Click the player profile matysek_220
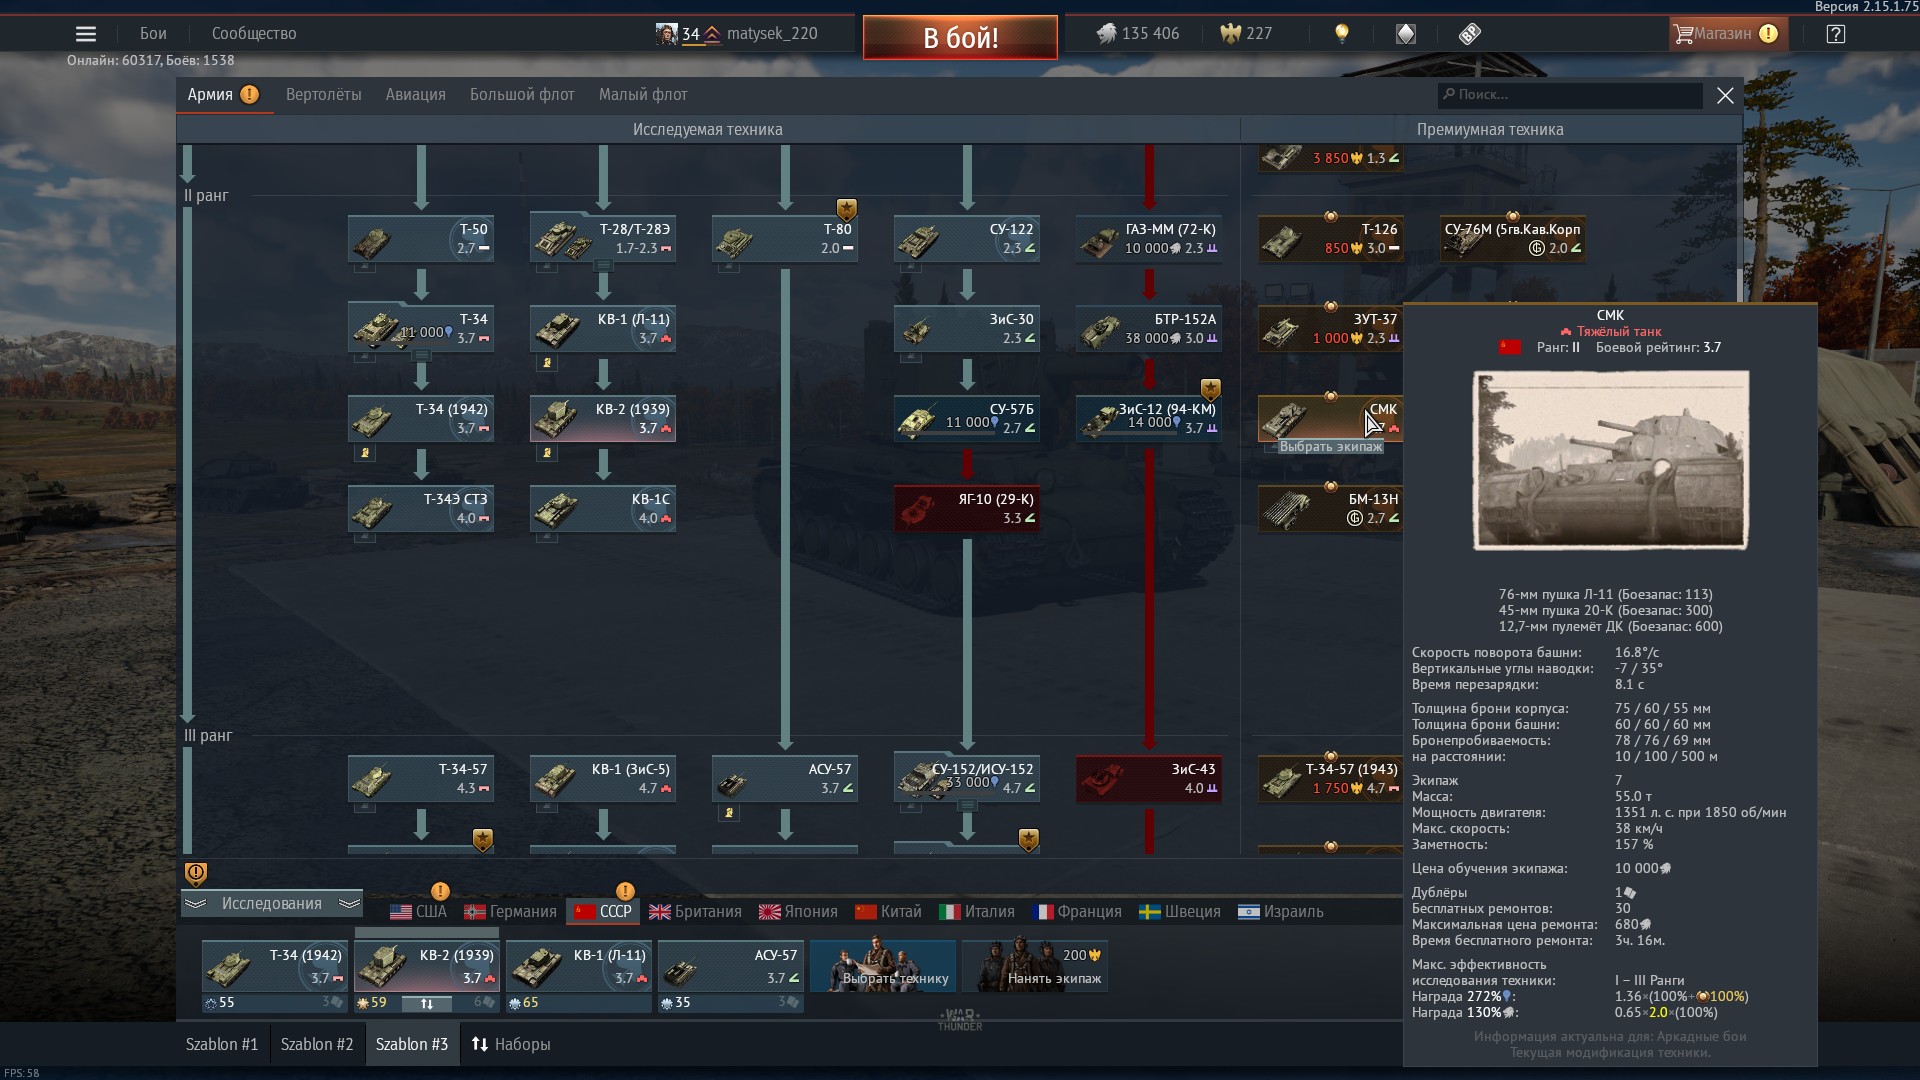Image resolution: width=1920 pixels, height=1080 pixels. [737, 34]
